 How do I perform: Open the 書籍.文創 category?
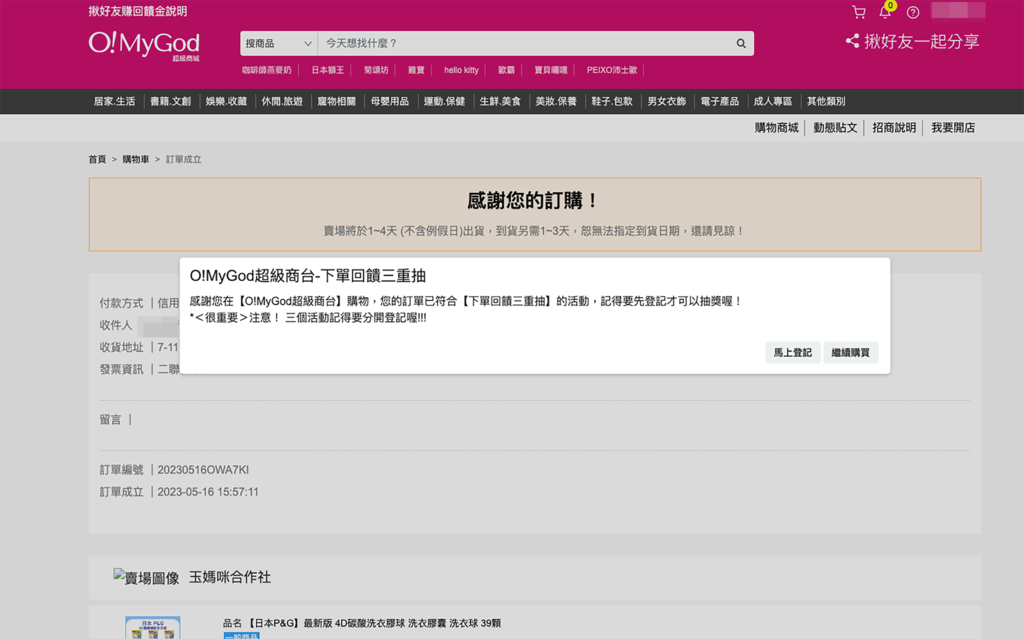(170, 101)
